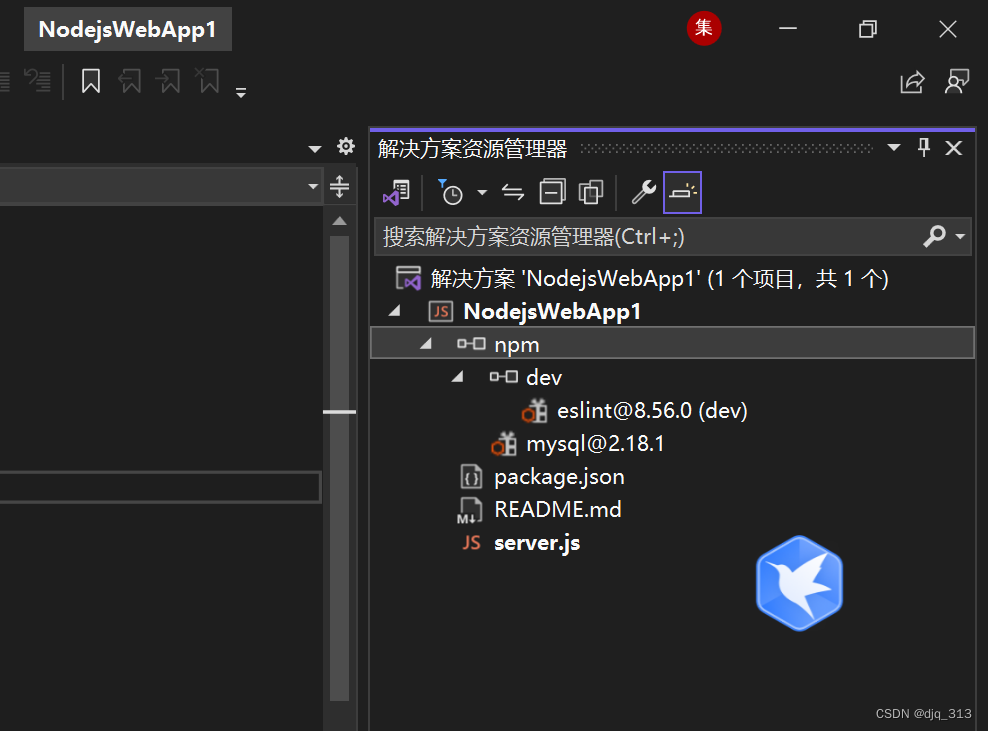
Task: Open search options dropdown arrow
Action: coord(960,237)
